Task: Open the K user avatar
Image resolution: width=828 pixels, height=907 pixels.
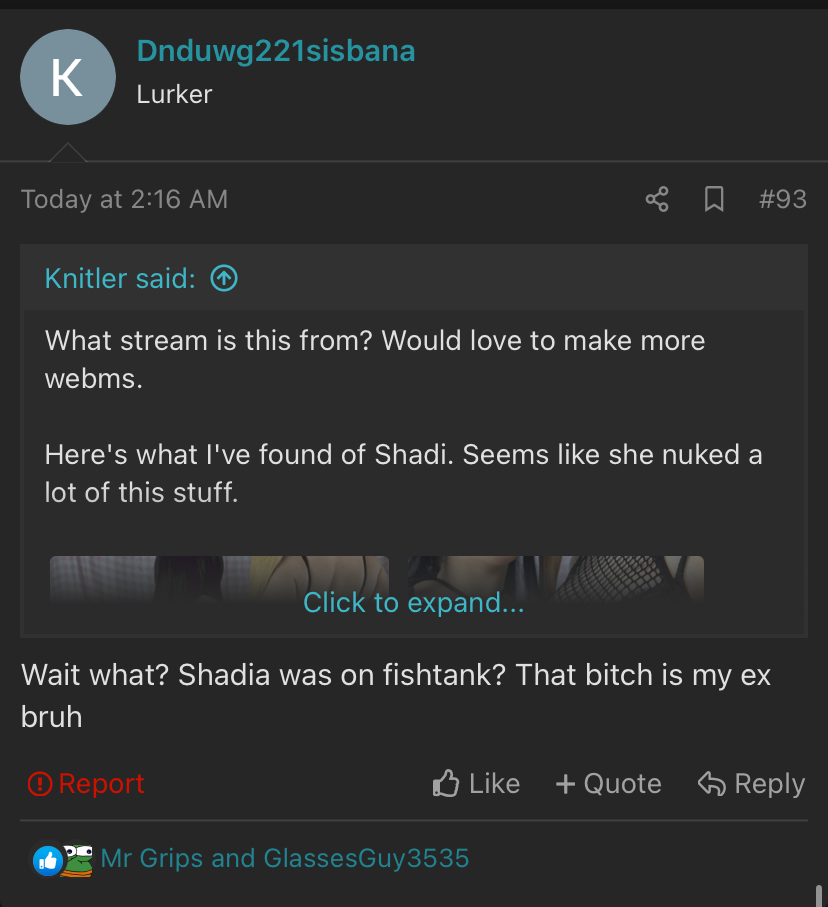Action: click(x=68, y=77)
